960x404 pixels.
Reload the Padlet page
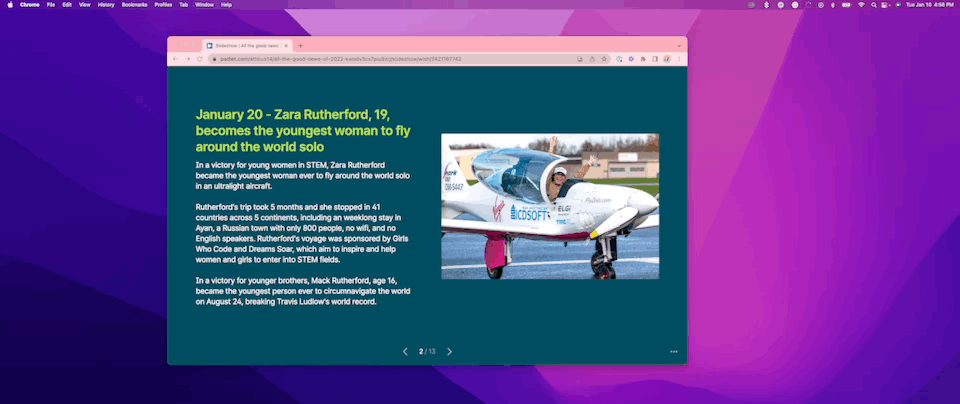(199, 59)
